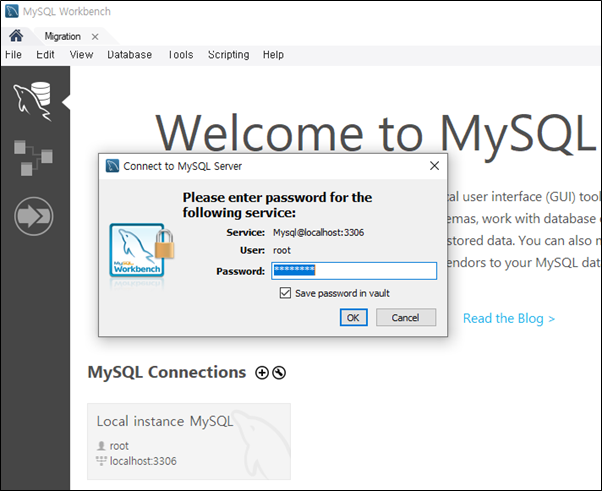Open the Edit menu
This screenshot has height=491, width=602.
(45, 55)
